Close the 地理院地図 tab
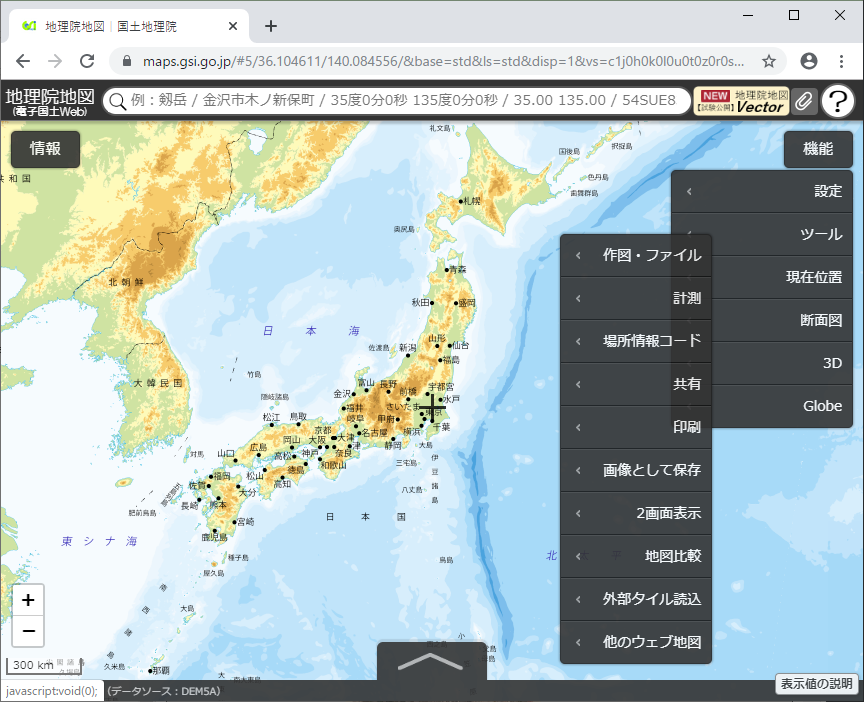Image resolution: width=864 pixels, height=702 pixels. (x=233, y=26)
